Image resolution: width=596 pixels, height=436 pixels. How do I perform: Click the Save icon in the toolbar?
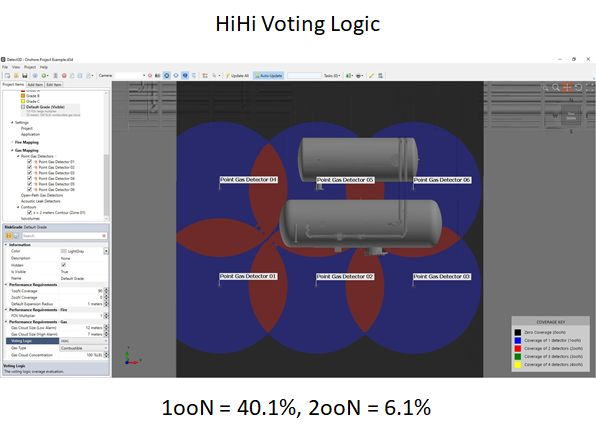[x=25, y=76]
